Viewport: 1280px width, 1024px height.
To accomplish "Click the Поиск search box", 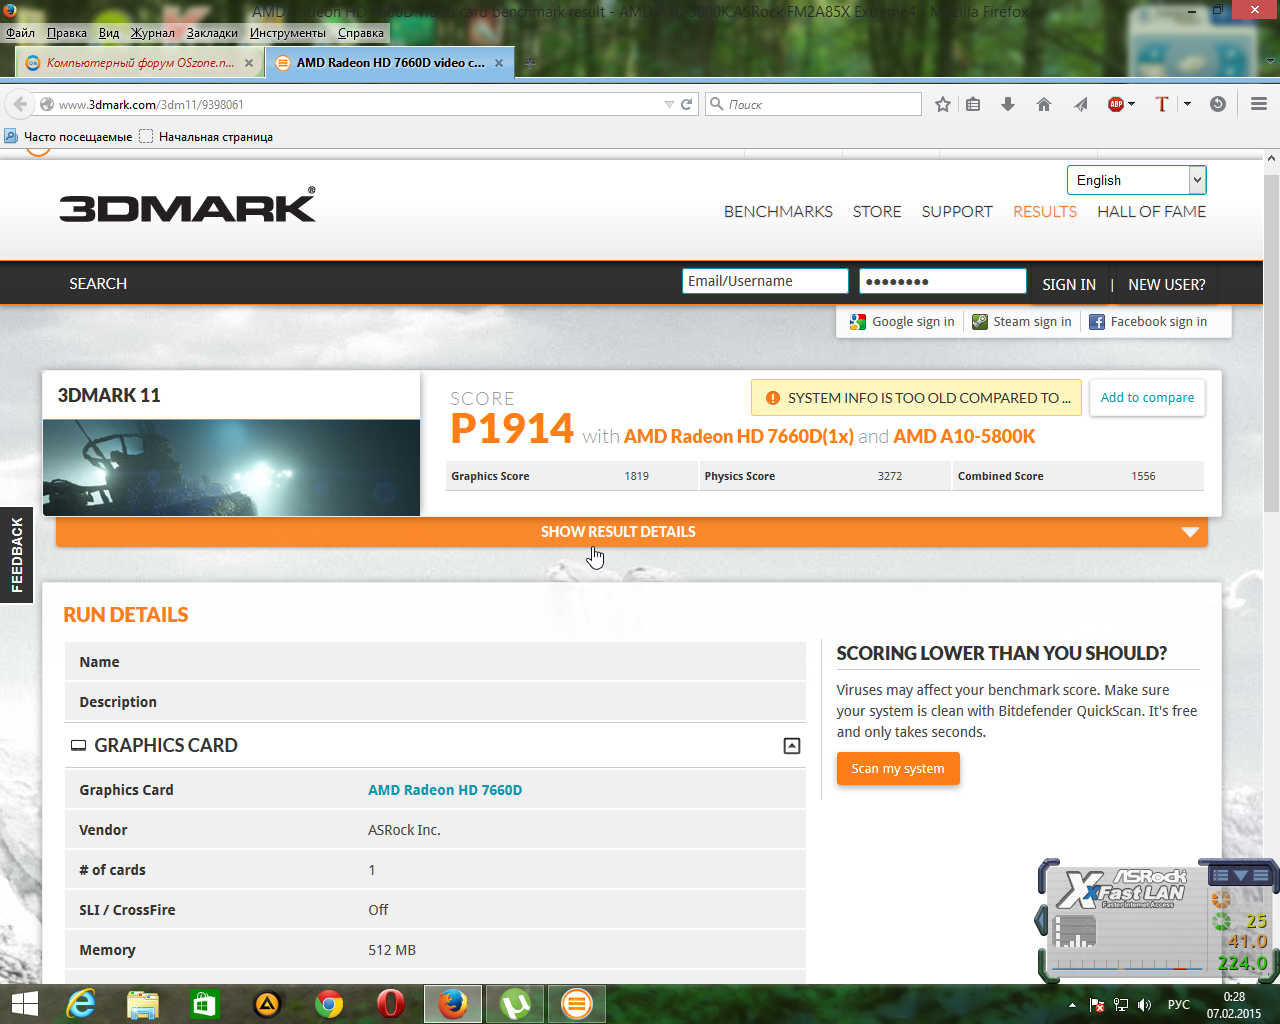I will click(814, 104).
